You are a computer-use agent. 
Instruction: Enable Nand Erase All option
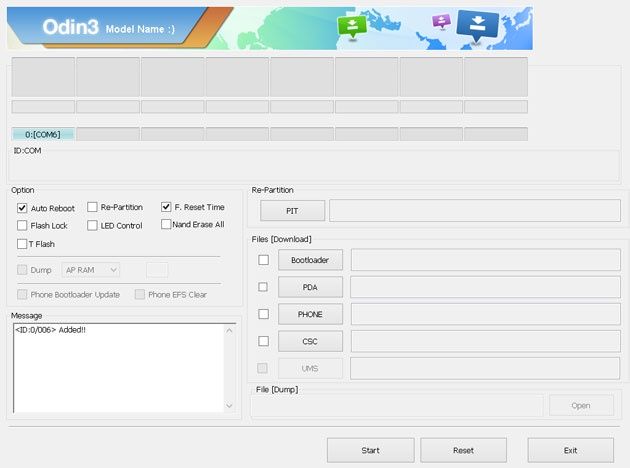click(x=166, y=224)
